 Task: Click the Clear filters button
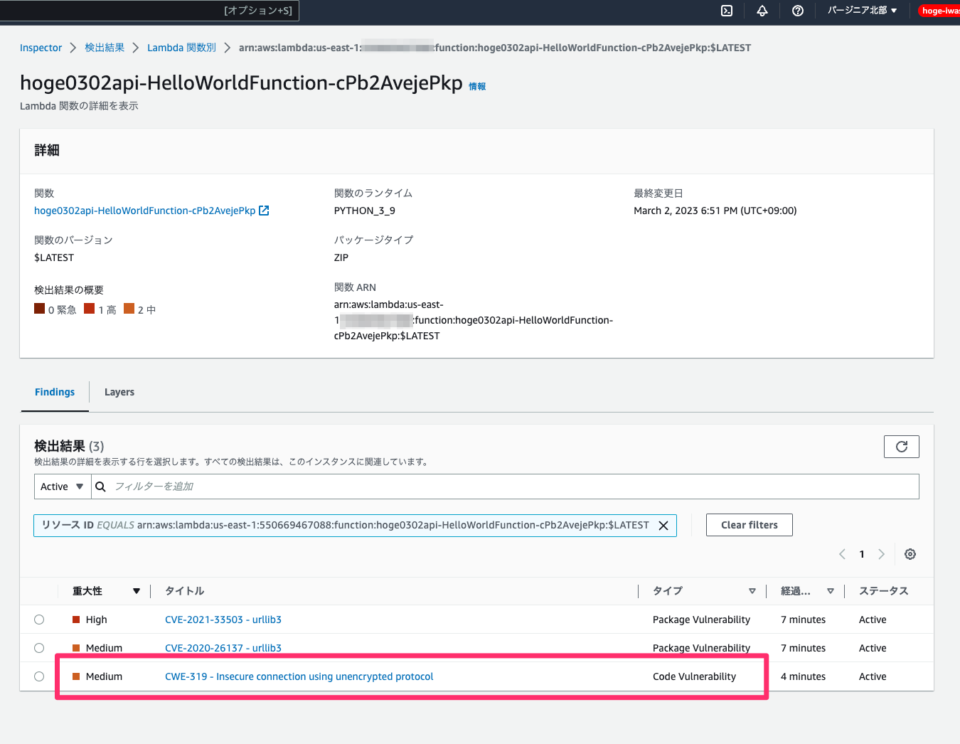point(749,524)
